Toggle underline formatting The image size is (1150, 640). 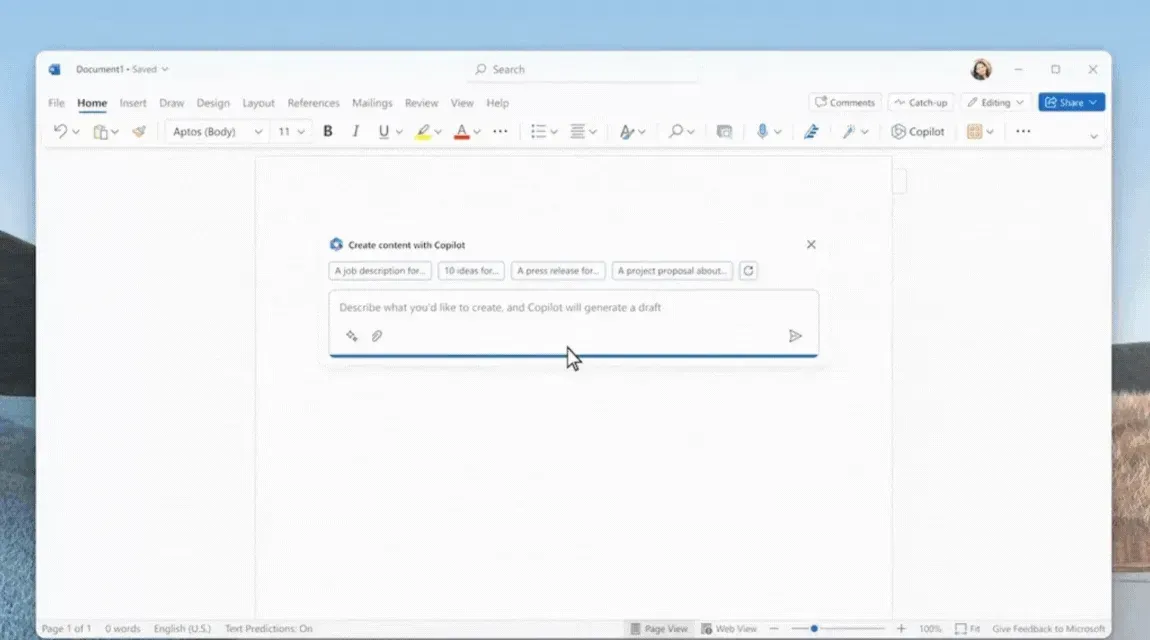[x=383, y=131]
